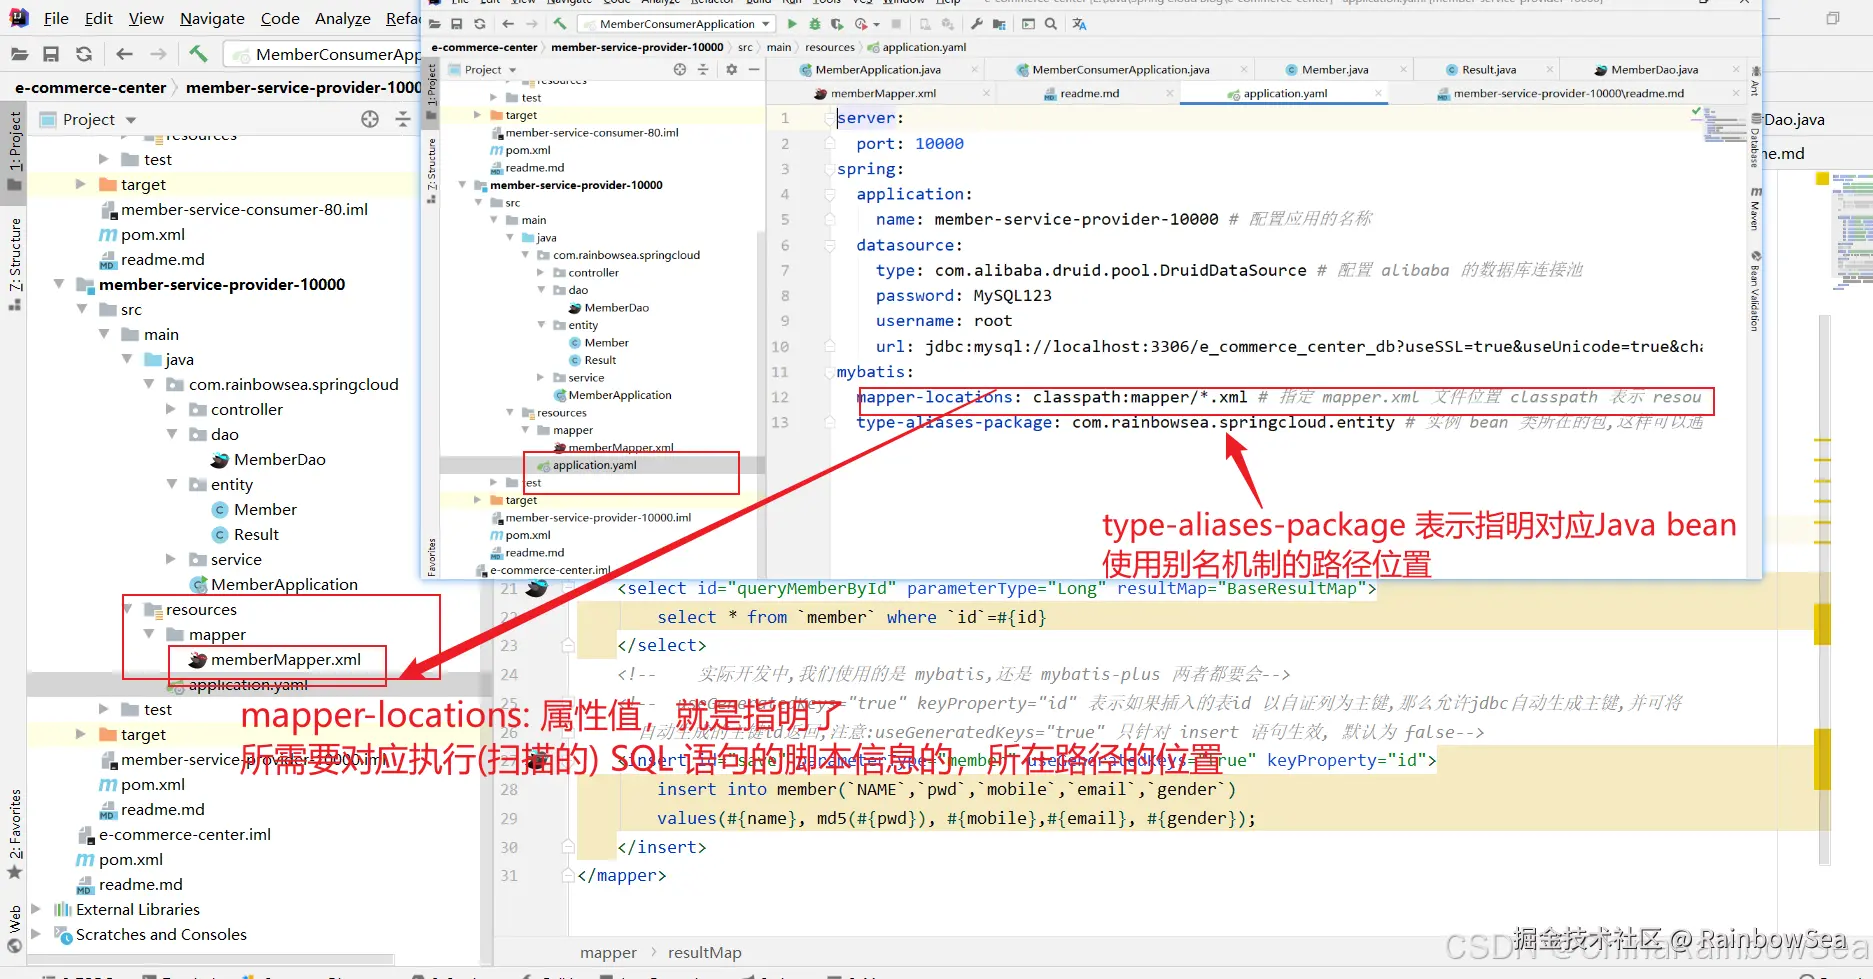
Task: Click locate-file target icon in front Project panel
Action: coord(680,70)
